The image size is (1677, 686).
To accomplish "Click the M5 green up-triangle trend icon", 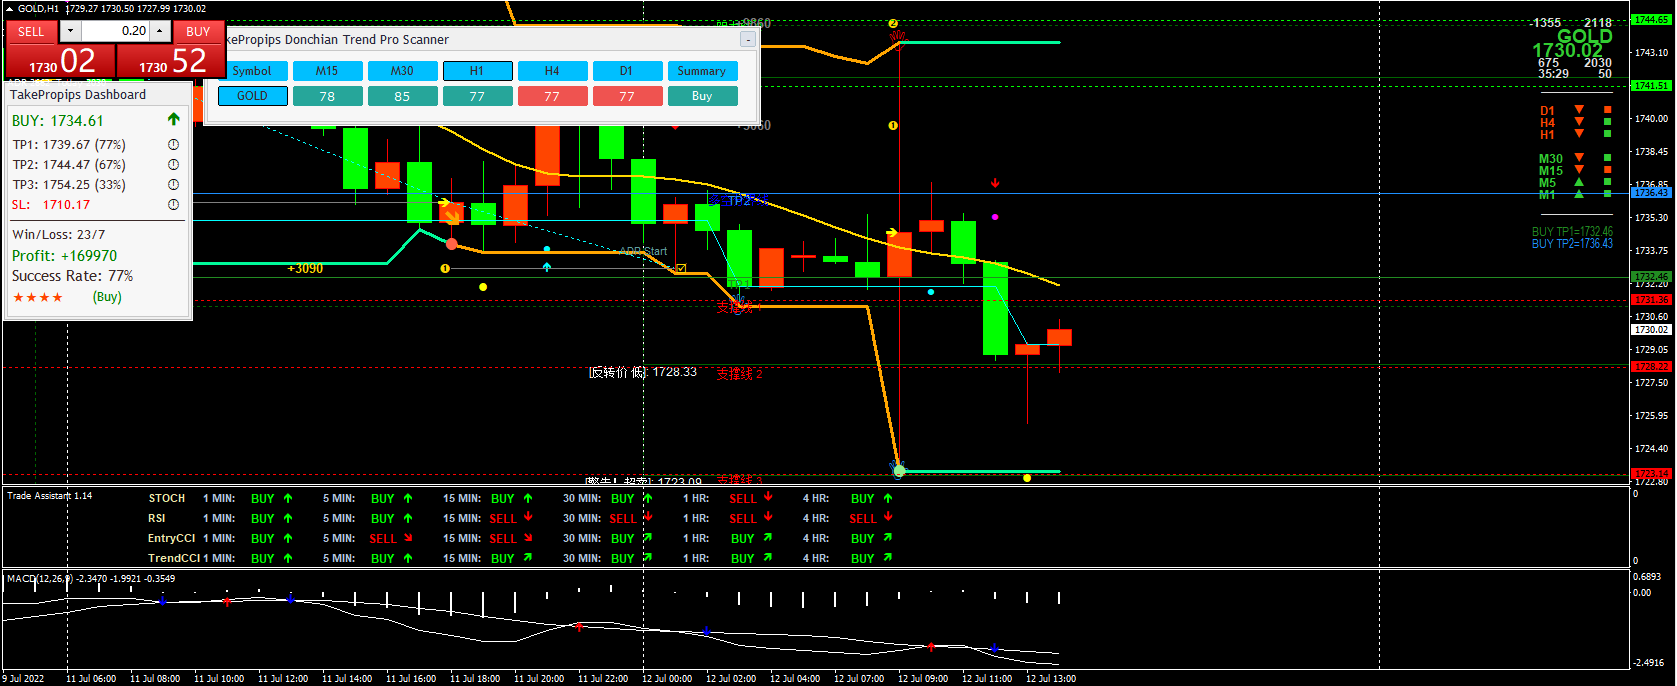I will (x=1579, y=182).
